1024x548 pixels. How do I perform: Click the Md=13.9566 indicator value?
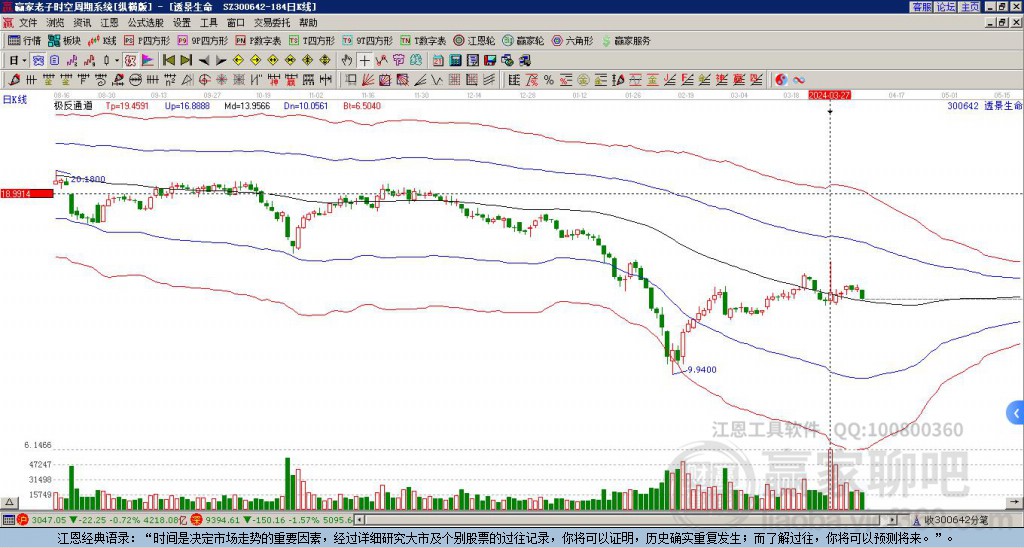click(247, 105)
